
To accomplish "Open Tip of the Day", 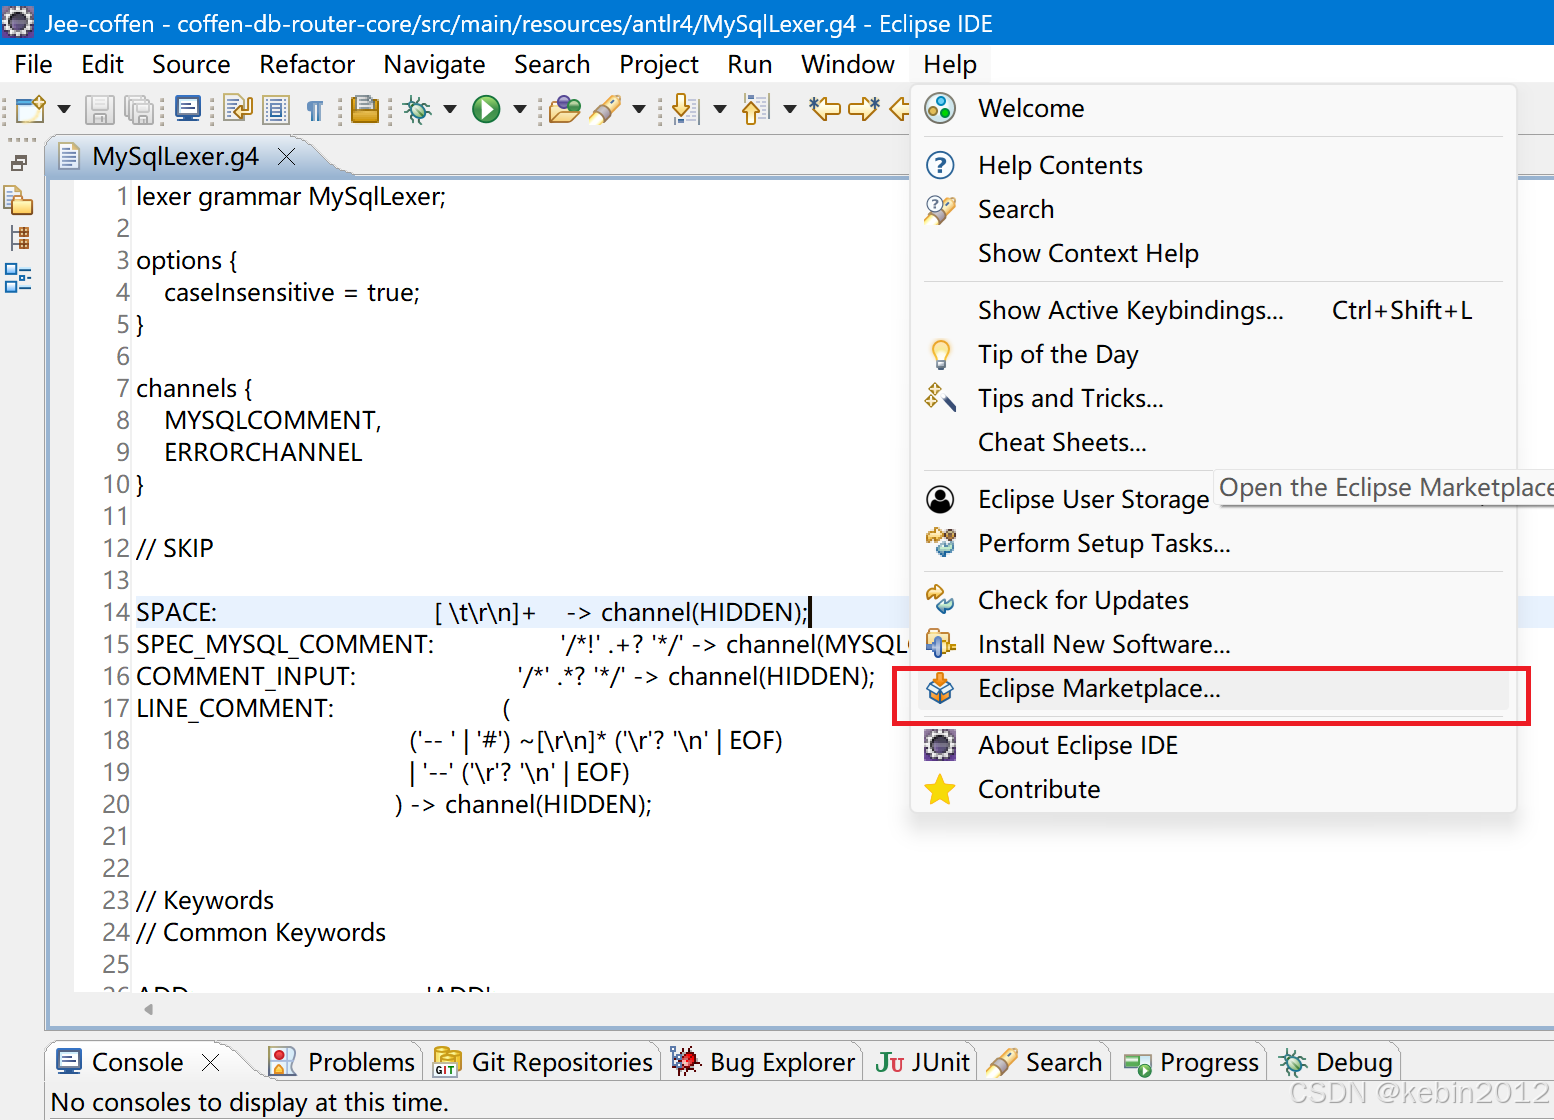I will click(1213, 354).
